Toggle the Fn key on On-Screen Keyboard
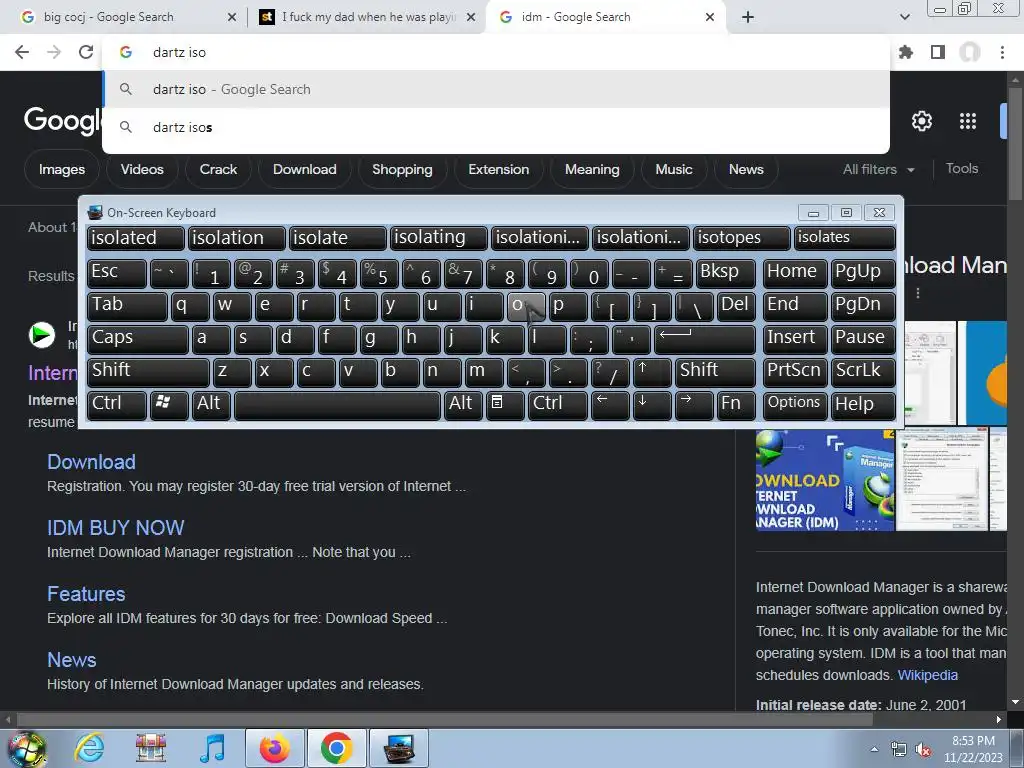 click(x=735, y=405)
